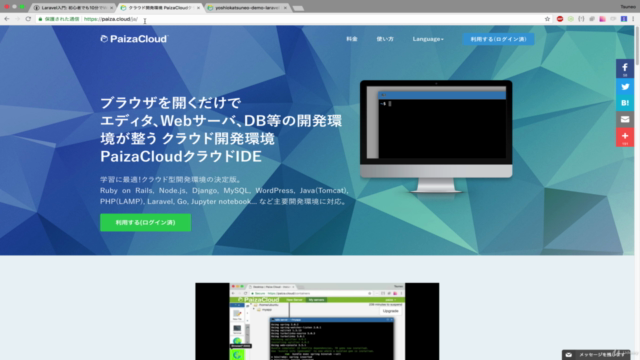Screen dimensions: 640x360
Task: Open the メッセージを残す chat widget
Action: point(596,355)
